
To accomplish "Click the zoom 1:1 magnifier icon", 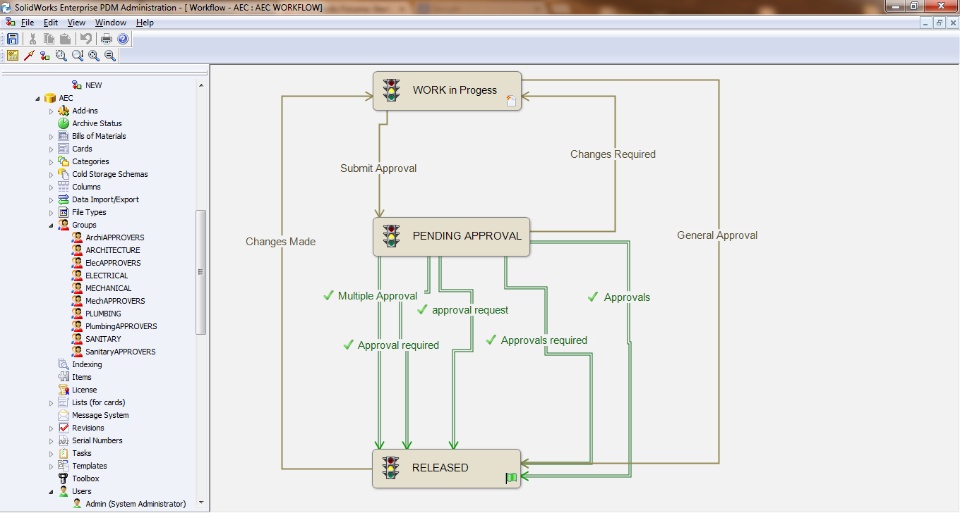I will click(77, 56).
